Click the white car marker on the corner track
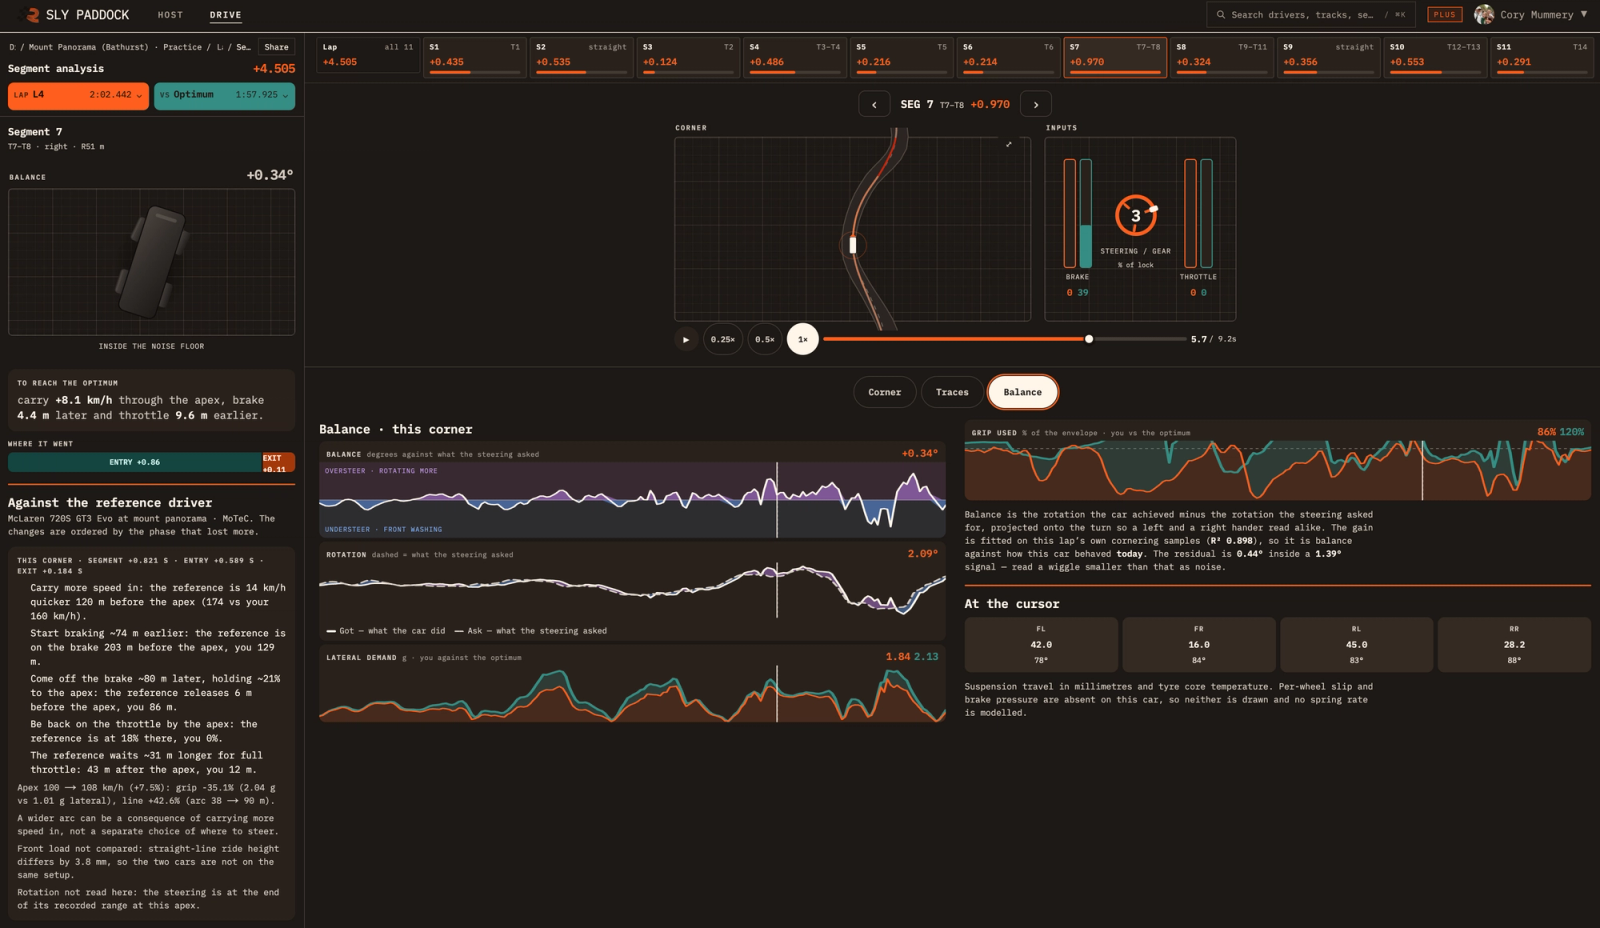The height and width of the screenshot is (928, 1600). [853, 245]
